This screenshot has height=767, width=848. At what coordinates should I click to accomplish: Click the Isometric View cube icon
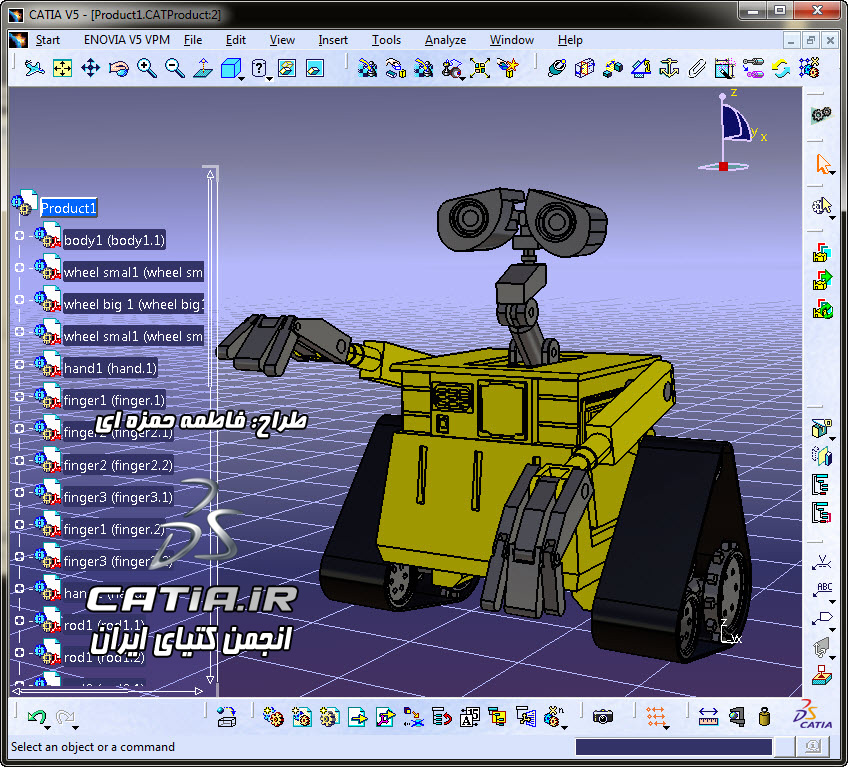tap(230, 68)
